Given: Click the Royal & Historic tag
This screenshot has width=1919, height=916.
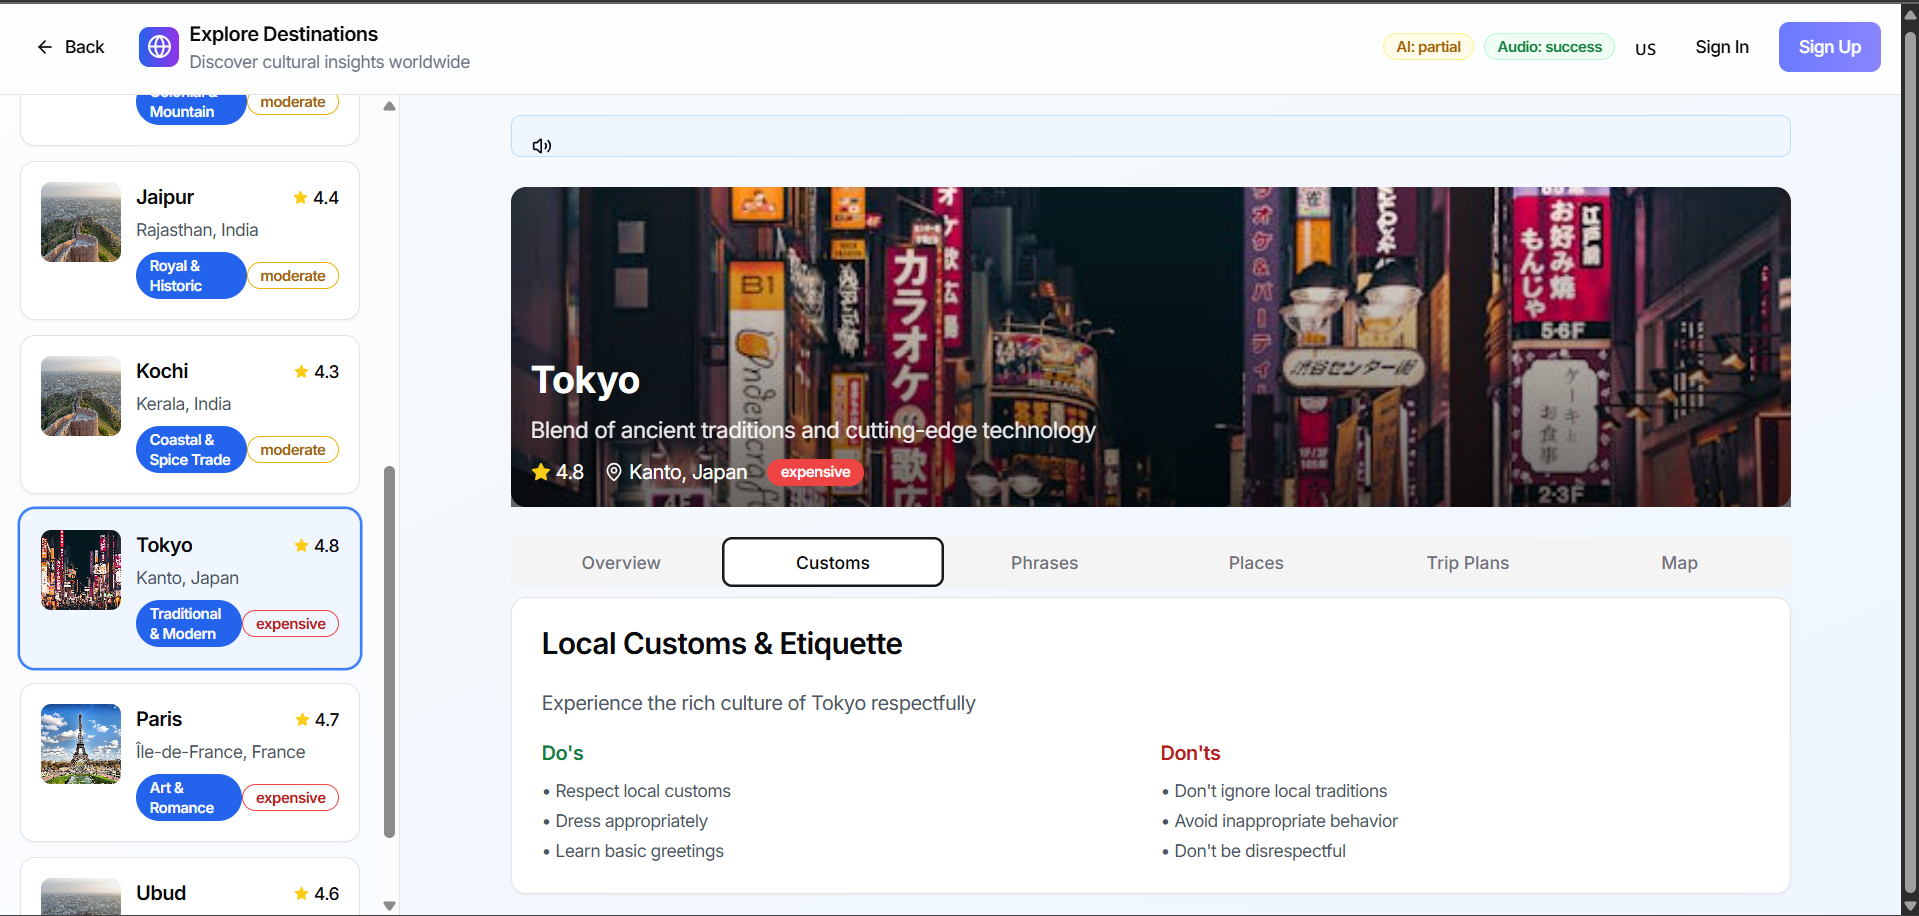Looking at the screenshot, I should (x=190, y=276).
